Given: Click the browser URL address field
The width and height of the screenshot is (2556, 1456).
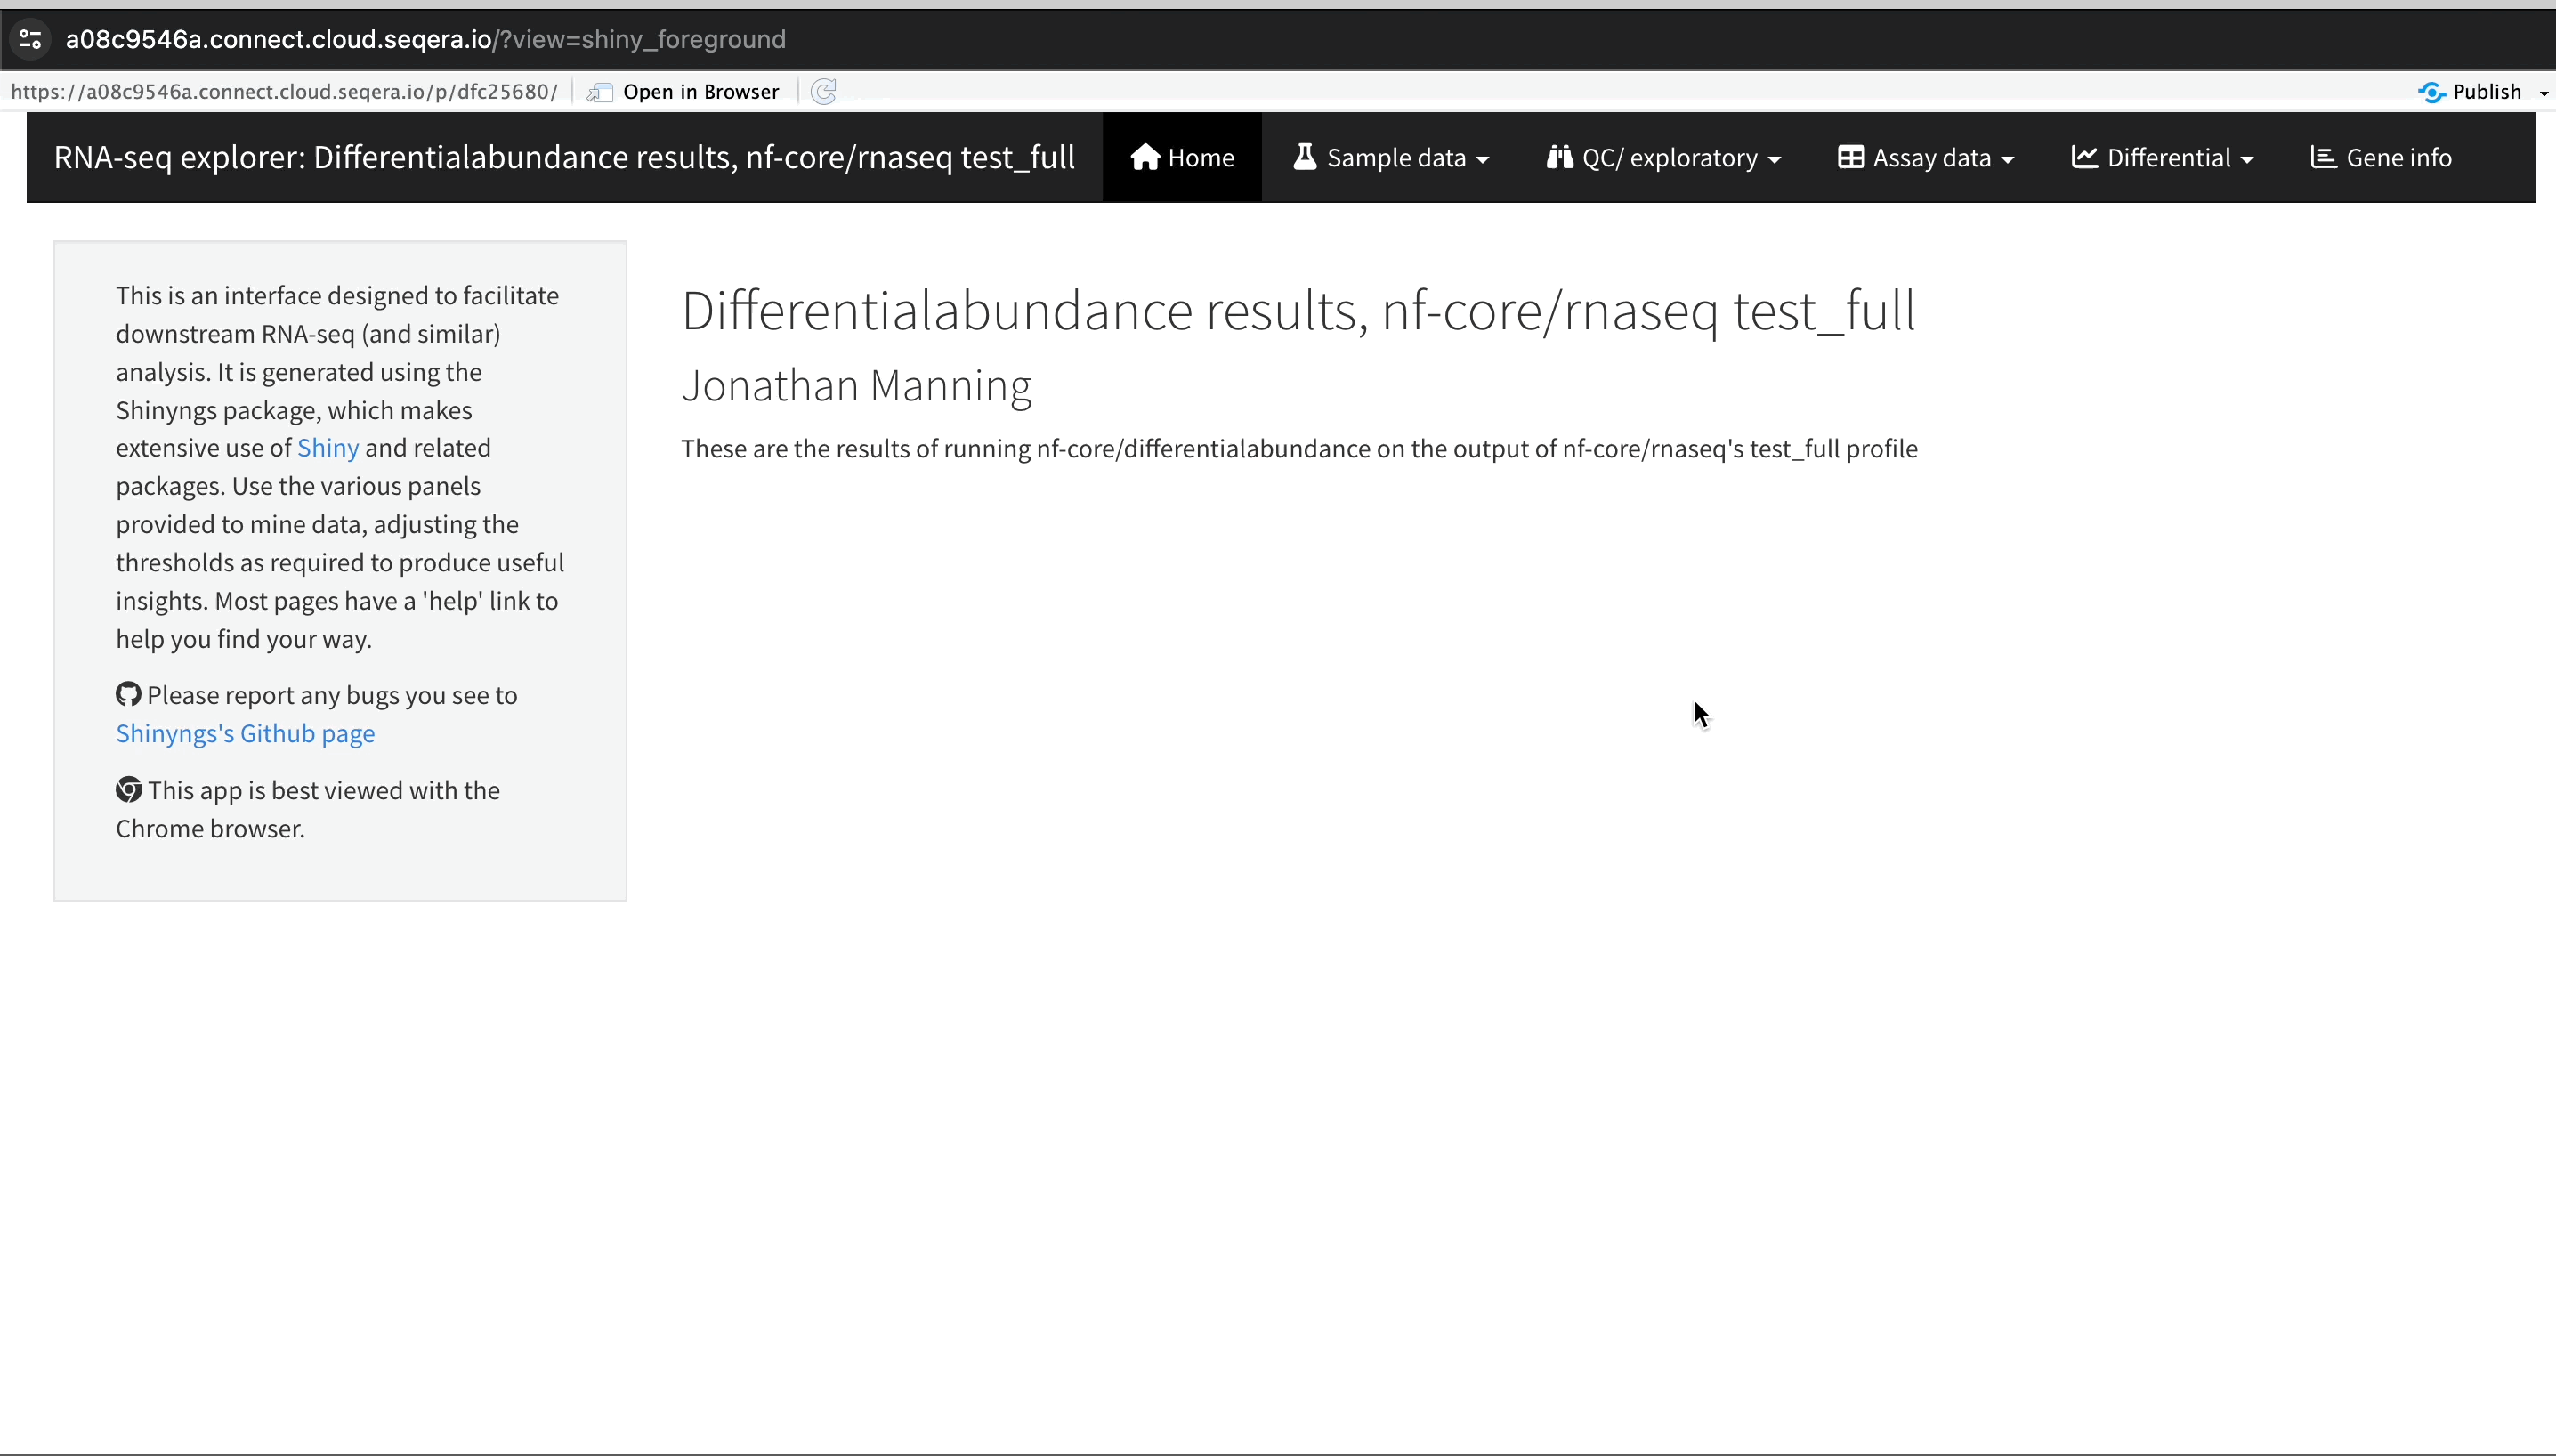Looking at the screenshot, I should tap(425, 39).
